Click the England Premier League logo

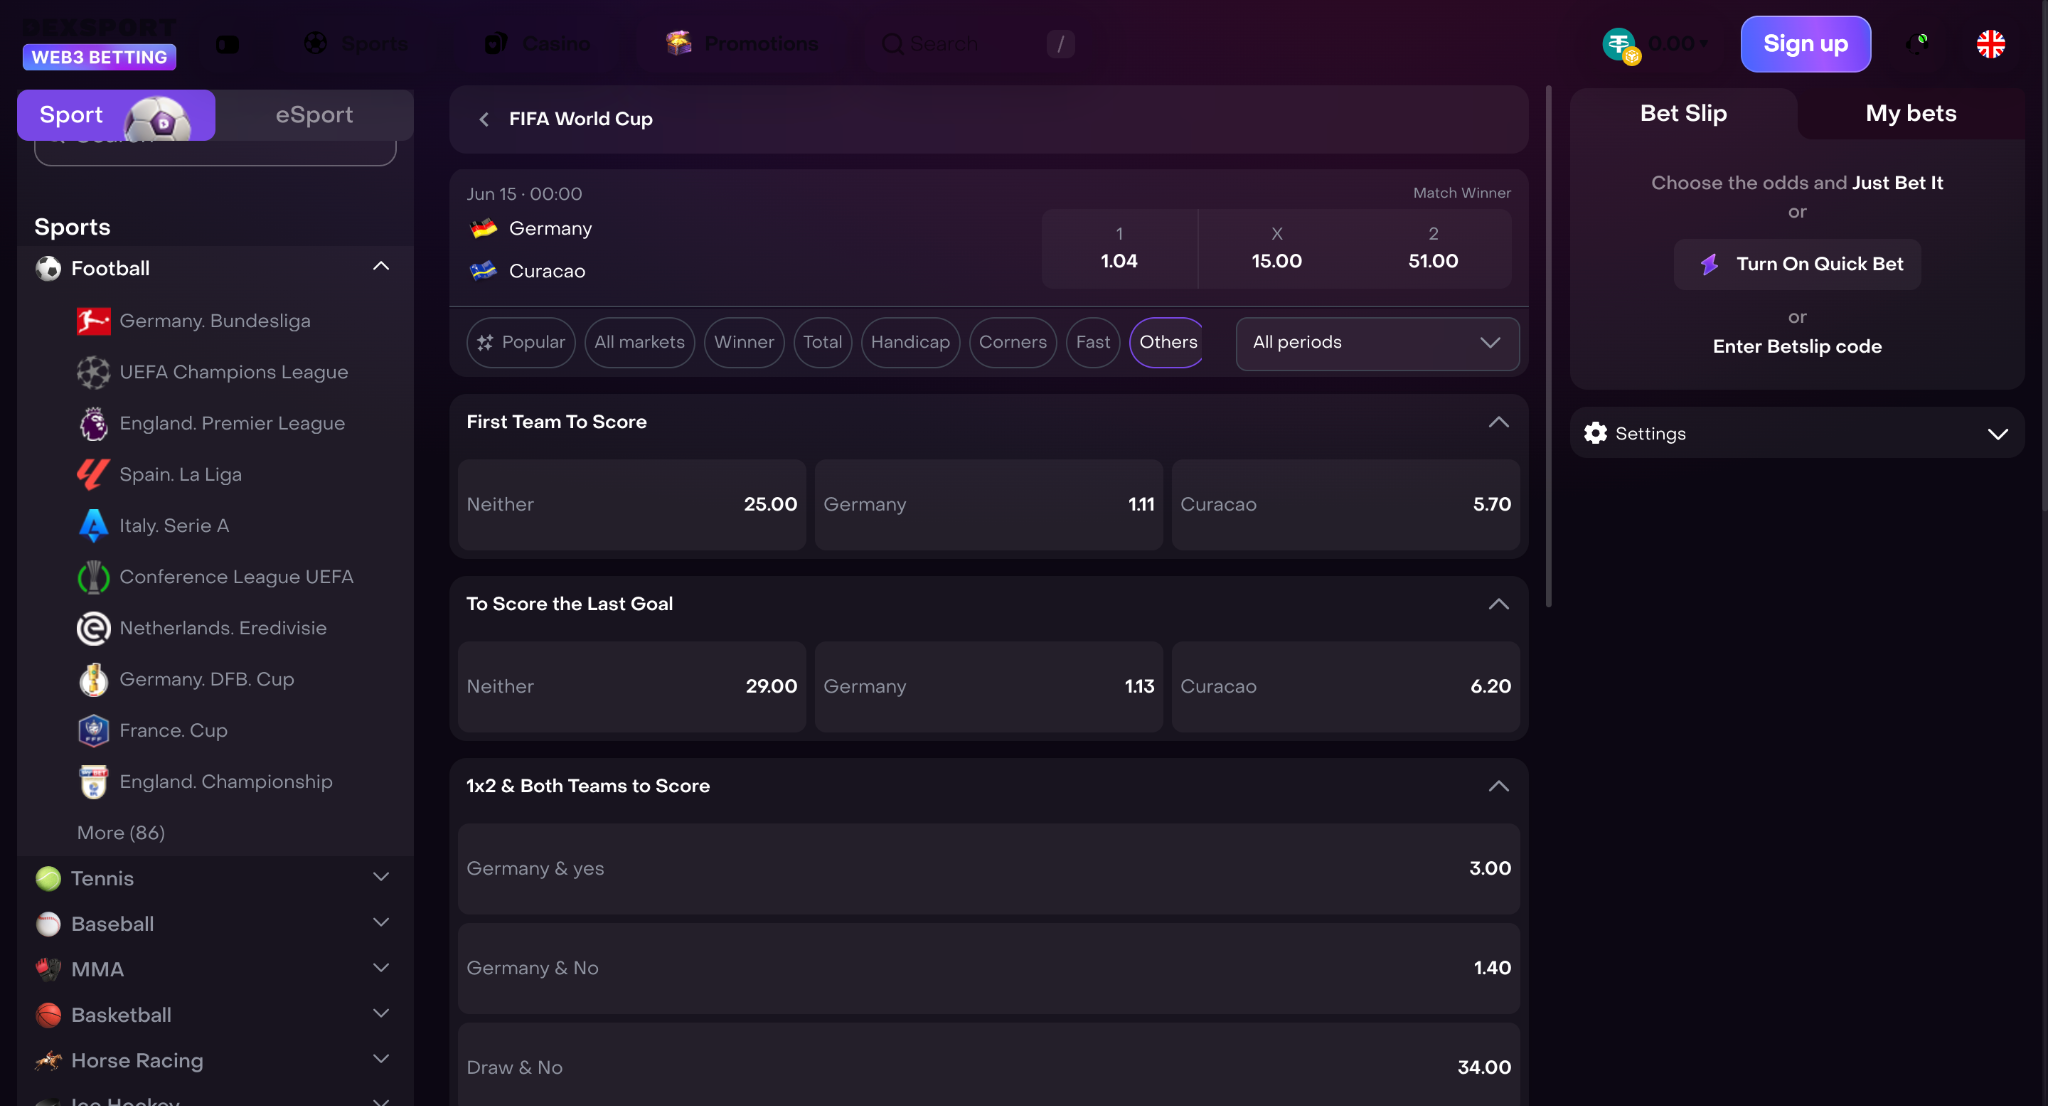(93, 423)
